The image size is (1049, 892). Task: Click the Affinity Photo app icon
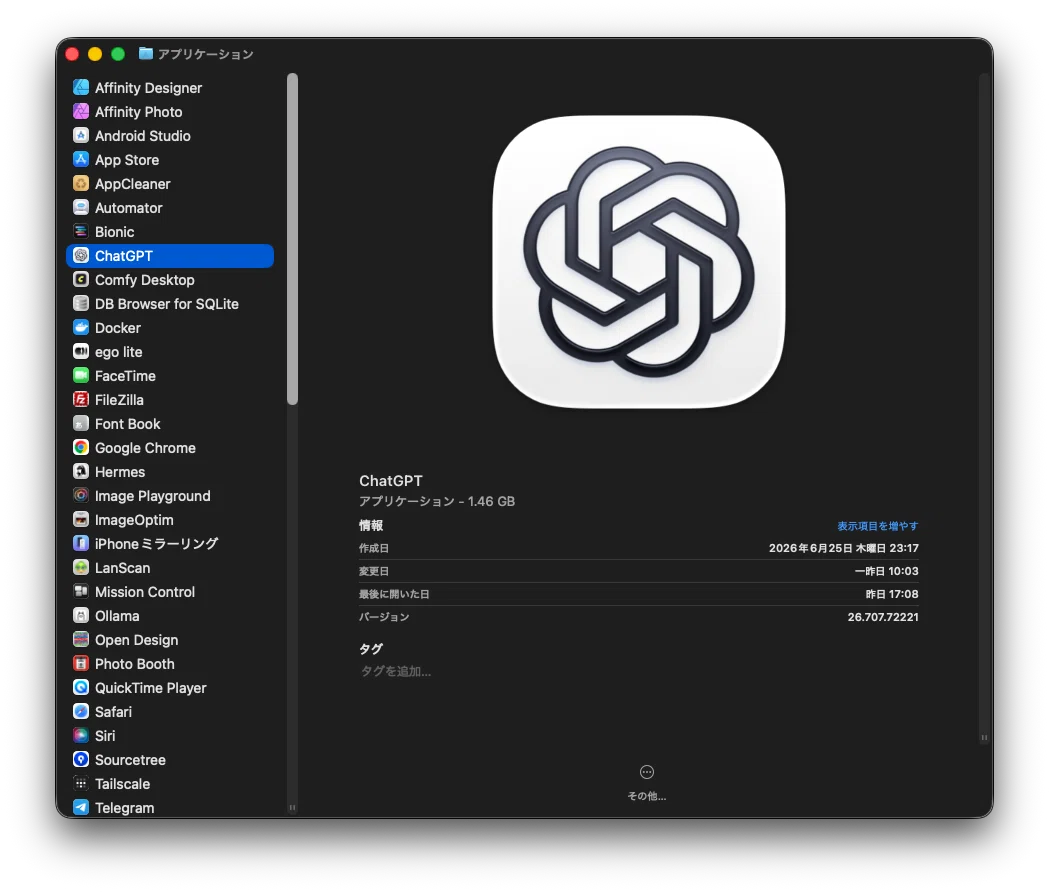coord(81,112)
